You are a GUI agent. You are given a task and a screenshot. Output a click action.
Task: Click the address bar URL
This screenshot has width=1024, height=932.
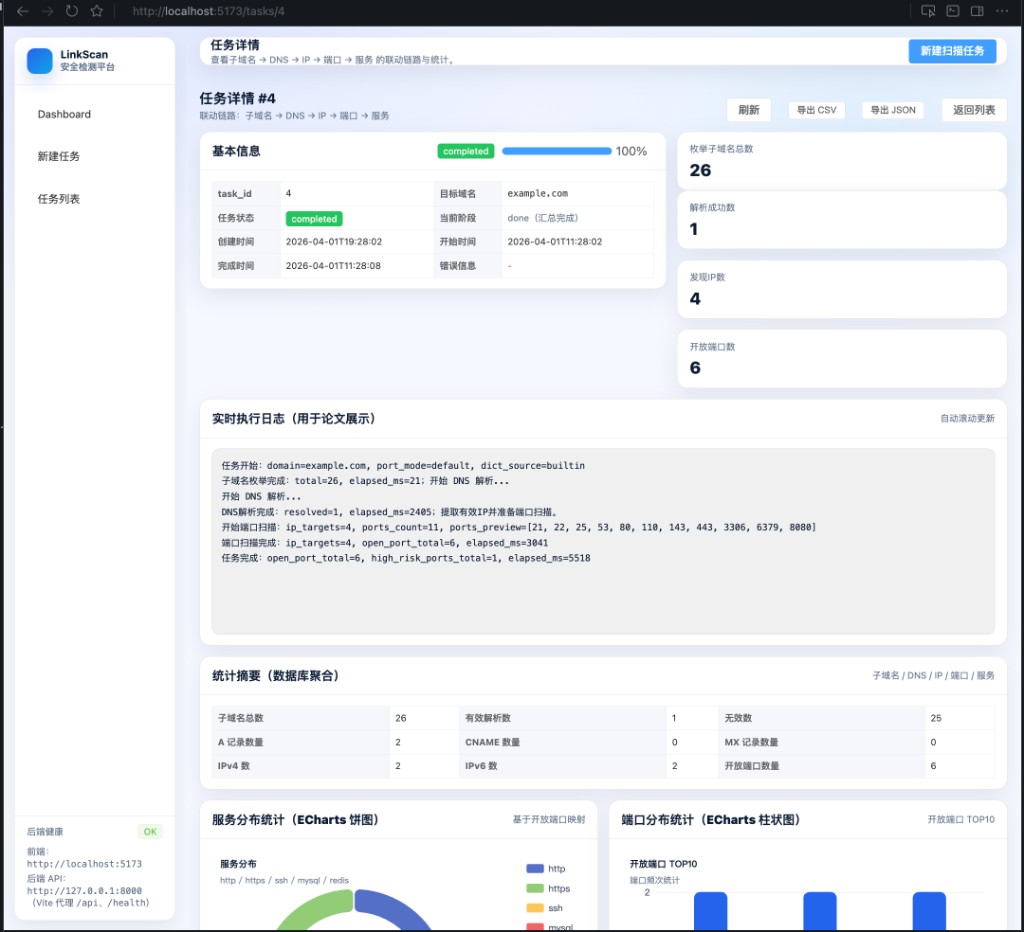[208, 11]
